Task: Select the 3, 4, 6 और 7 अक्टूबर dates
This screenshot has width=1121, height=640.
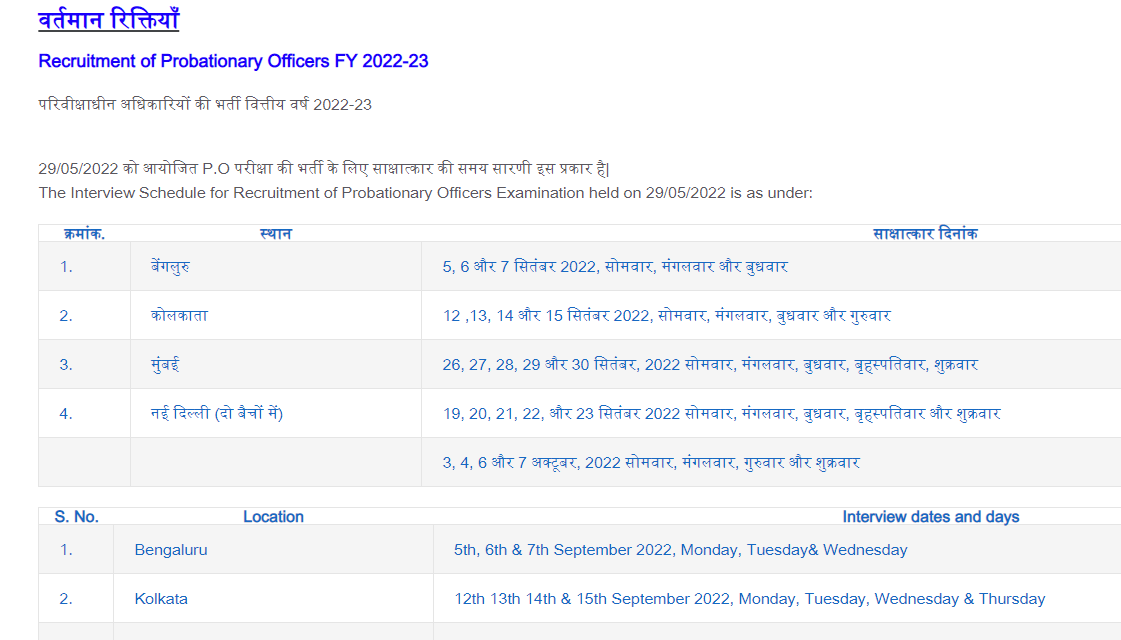Action: (651, 462)
